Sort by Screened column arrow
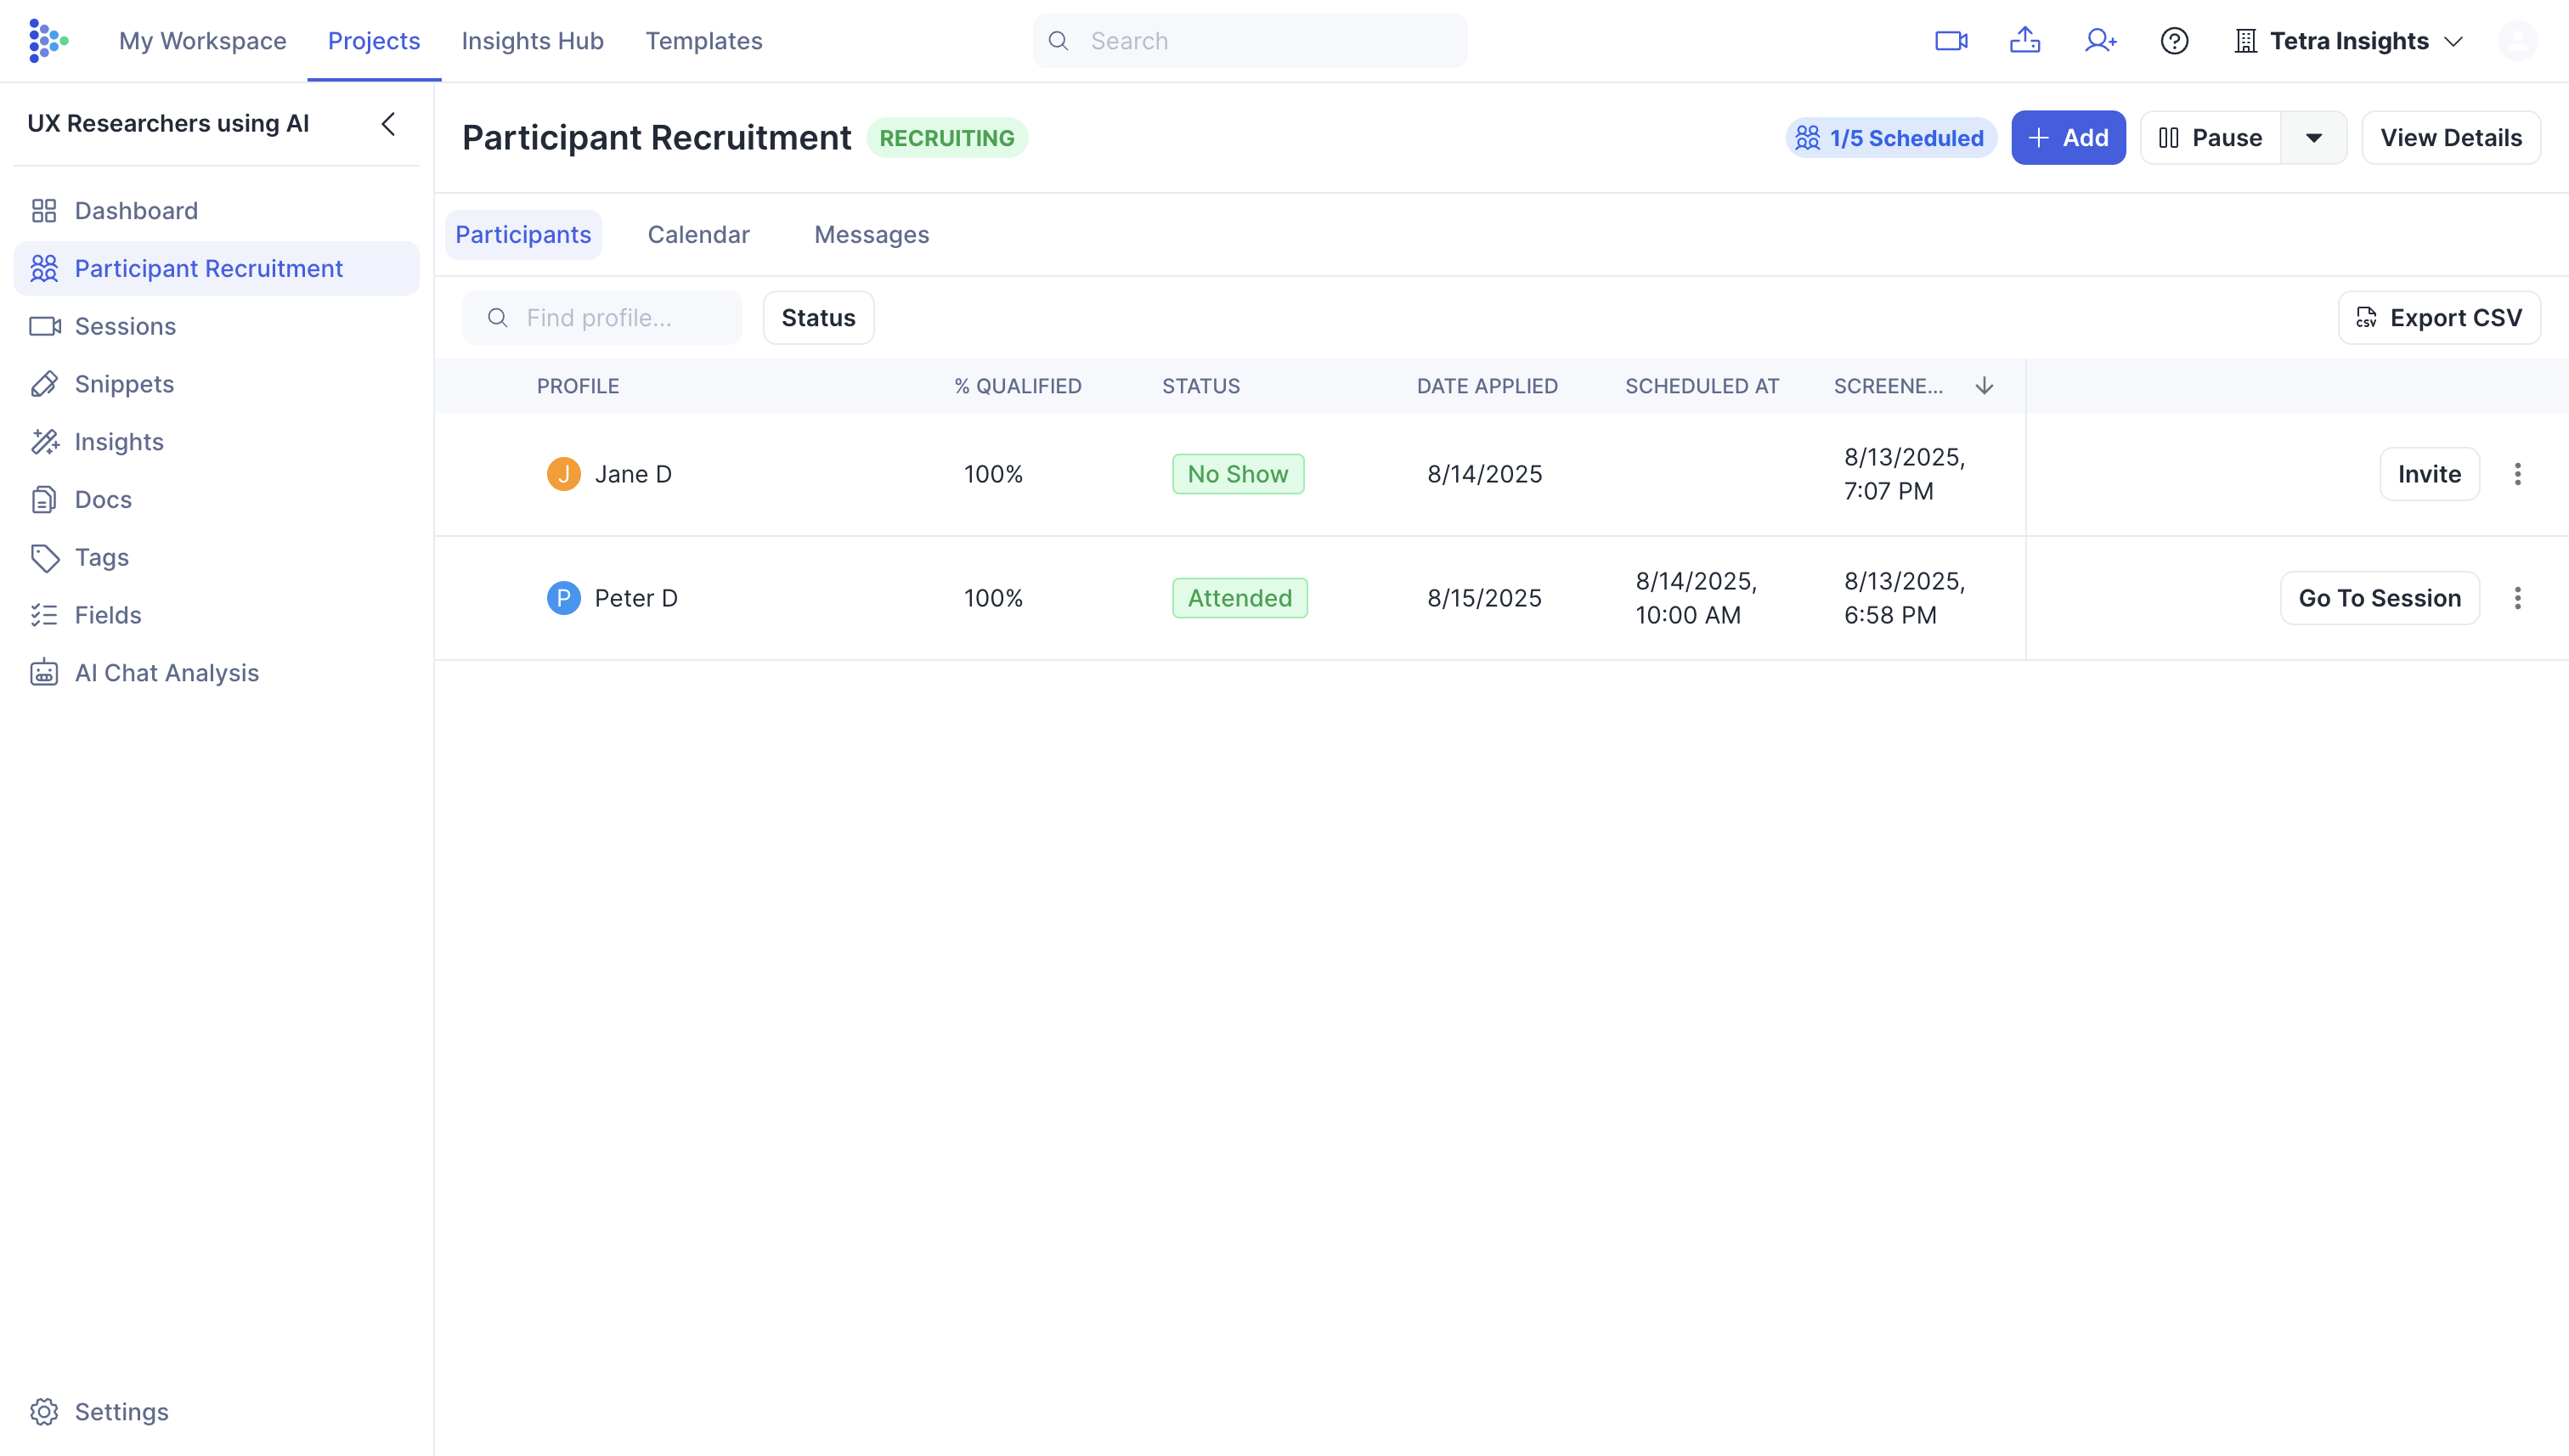 point(1984,386)
